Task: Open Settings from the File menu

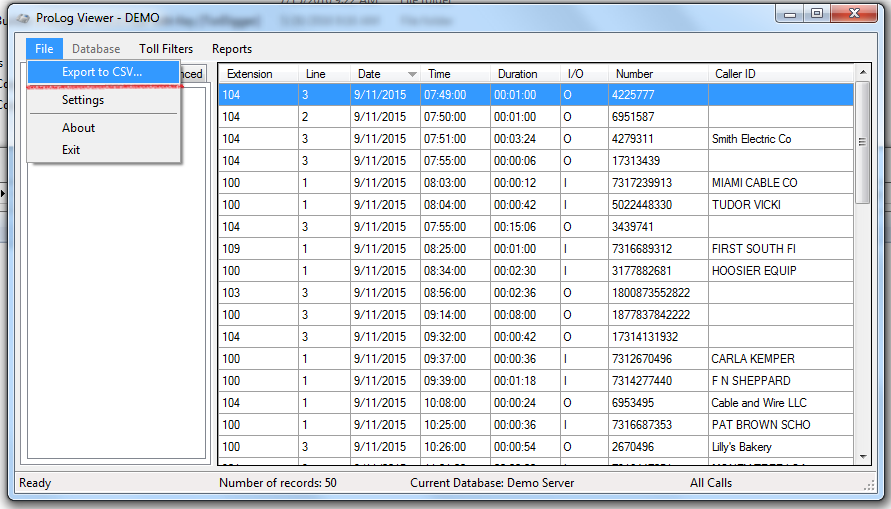Action: [83, 100]
